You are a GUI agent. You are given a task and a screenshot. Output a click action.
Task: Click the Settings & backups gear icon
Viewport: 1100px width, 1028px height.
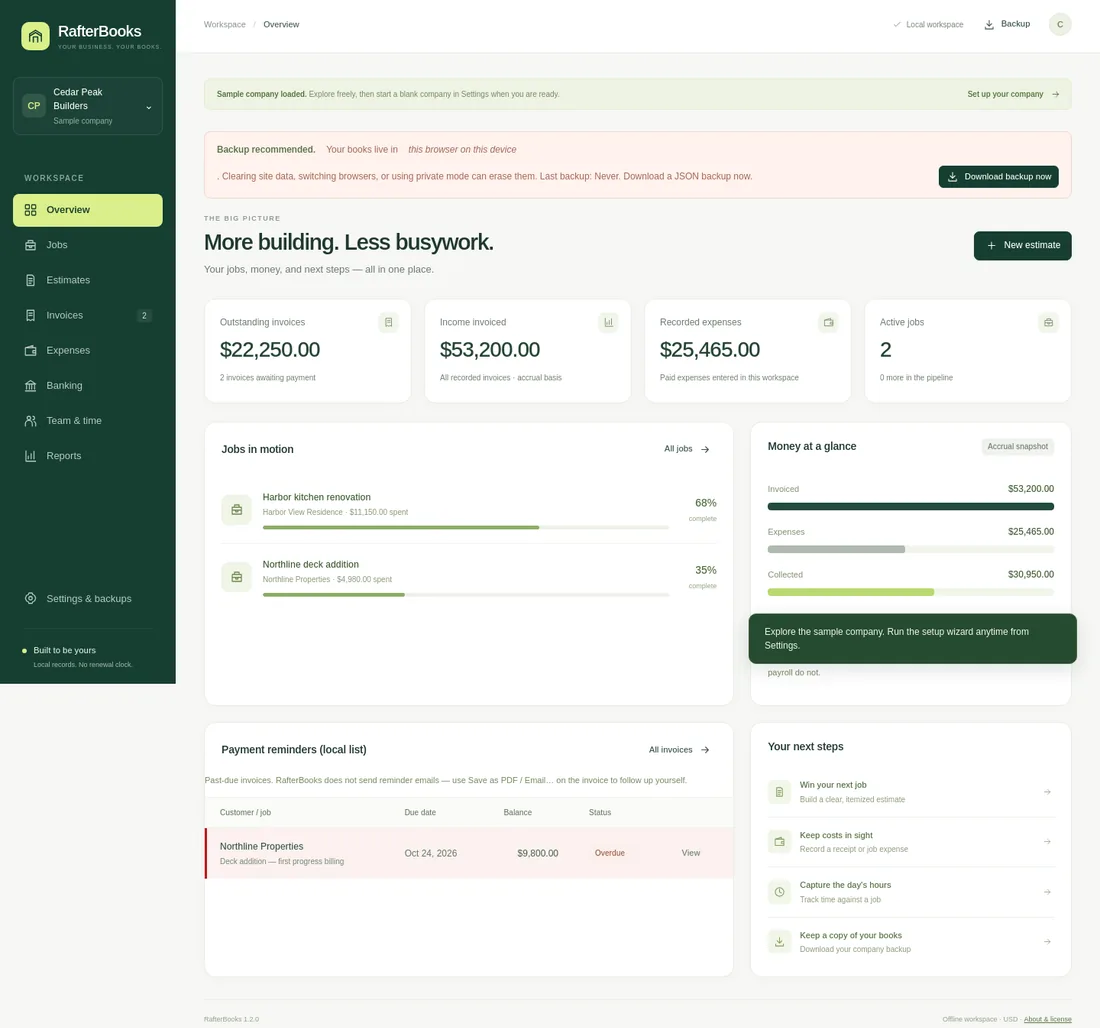pos(30,599)
